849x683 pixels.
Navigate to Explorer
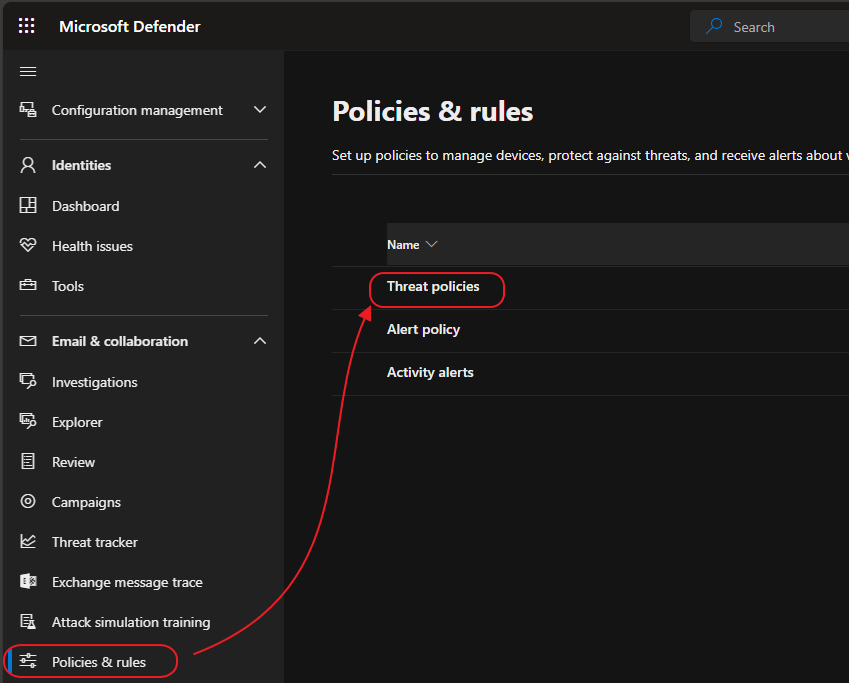[77, 422]
